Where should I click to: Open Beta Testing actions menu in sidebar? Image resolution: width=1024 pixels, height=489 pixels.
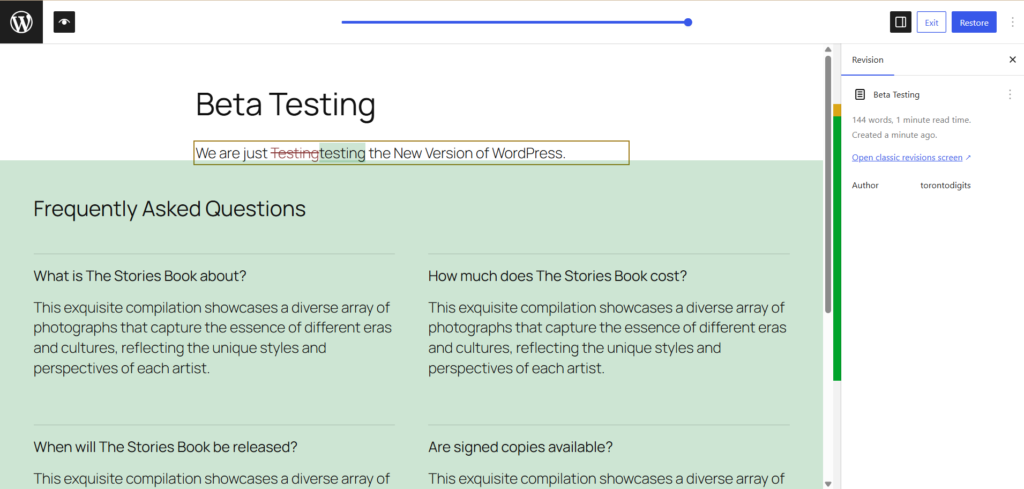coord(1009,95)
